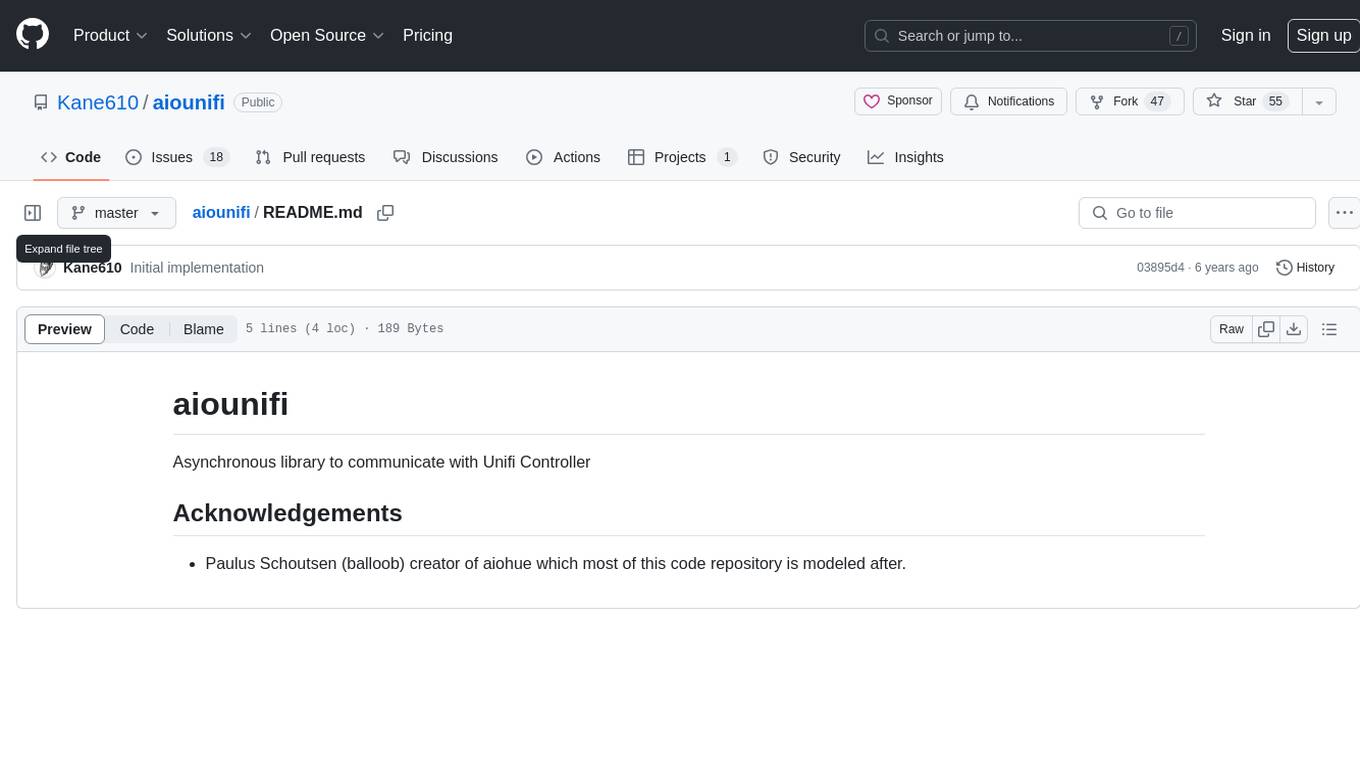Click the Paulus Schoutsen acknowledgement line

555,563
